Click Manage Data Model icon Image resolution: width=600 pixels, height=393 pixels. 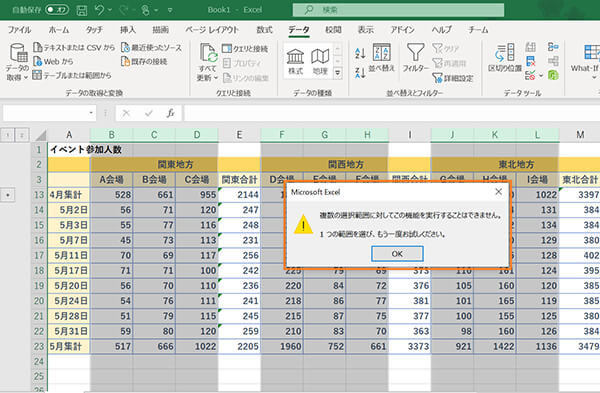553,75
